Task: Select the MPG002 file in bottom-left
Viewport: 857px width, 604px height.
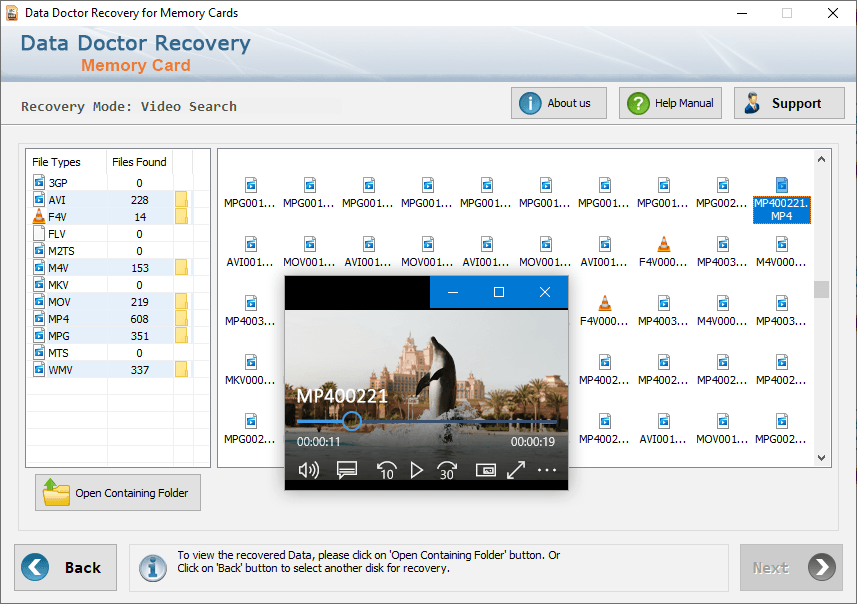Action: (x=250, y=429)
